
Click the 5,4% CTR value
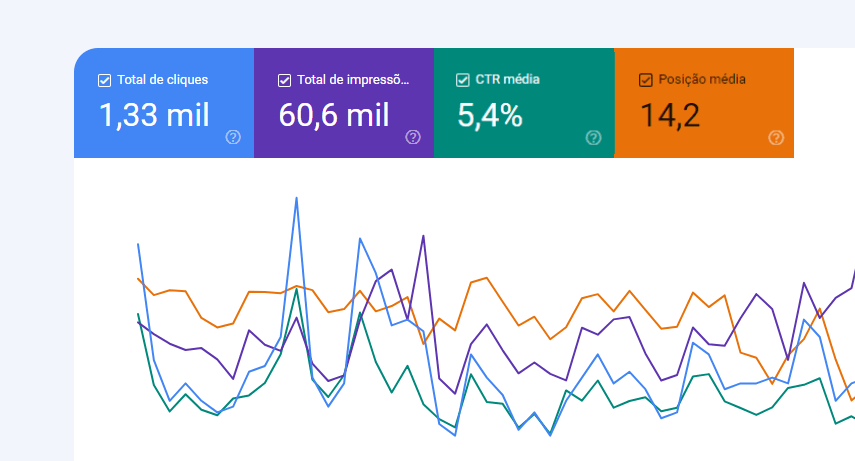click(x=490, y=115)
